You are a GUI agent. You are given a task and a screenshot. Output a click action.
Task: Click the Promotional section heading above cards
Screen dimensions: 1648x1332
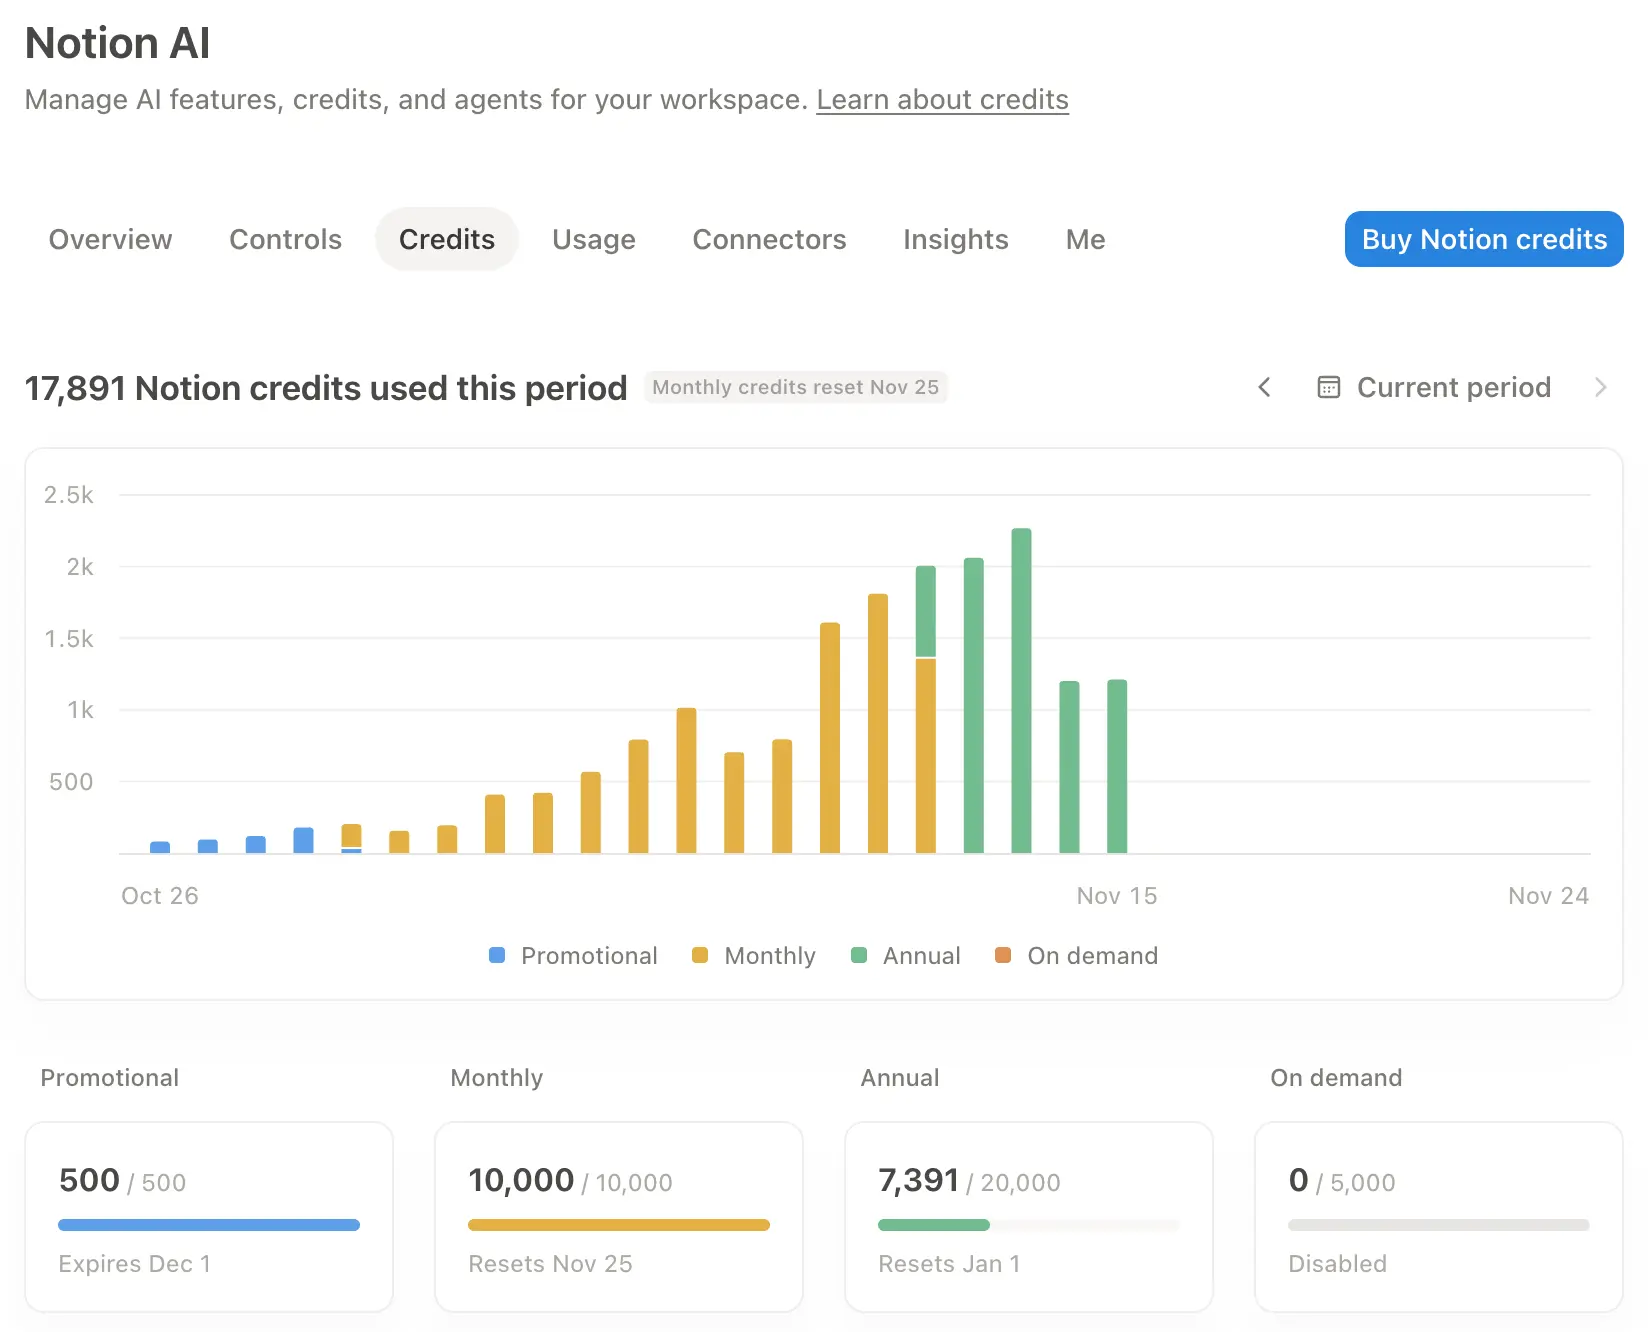(109, 1077)
